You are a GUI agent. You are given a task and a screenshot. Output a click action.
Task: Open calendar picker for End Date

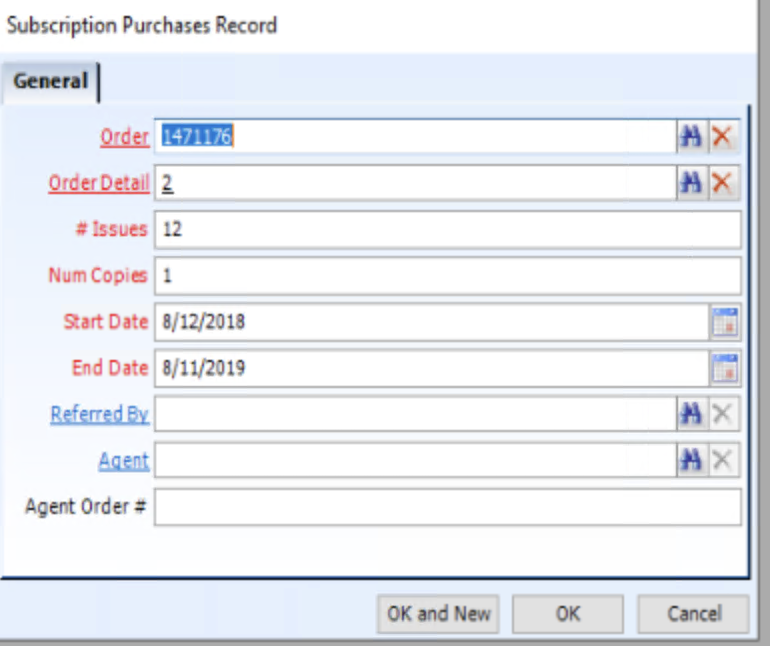(x=725, y=368)
